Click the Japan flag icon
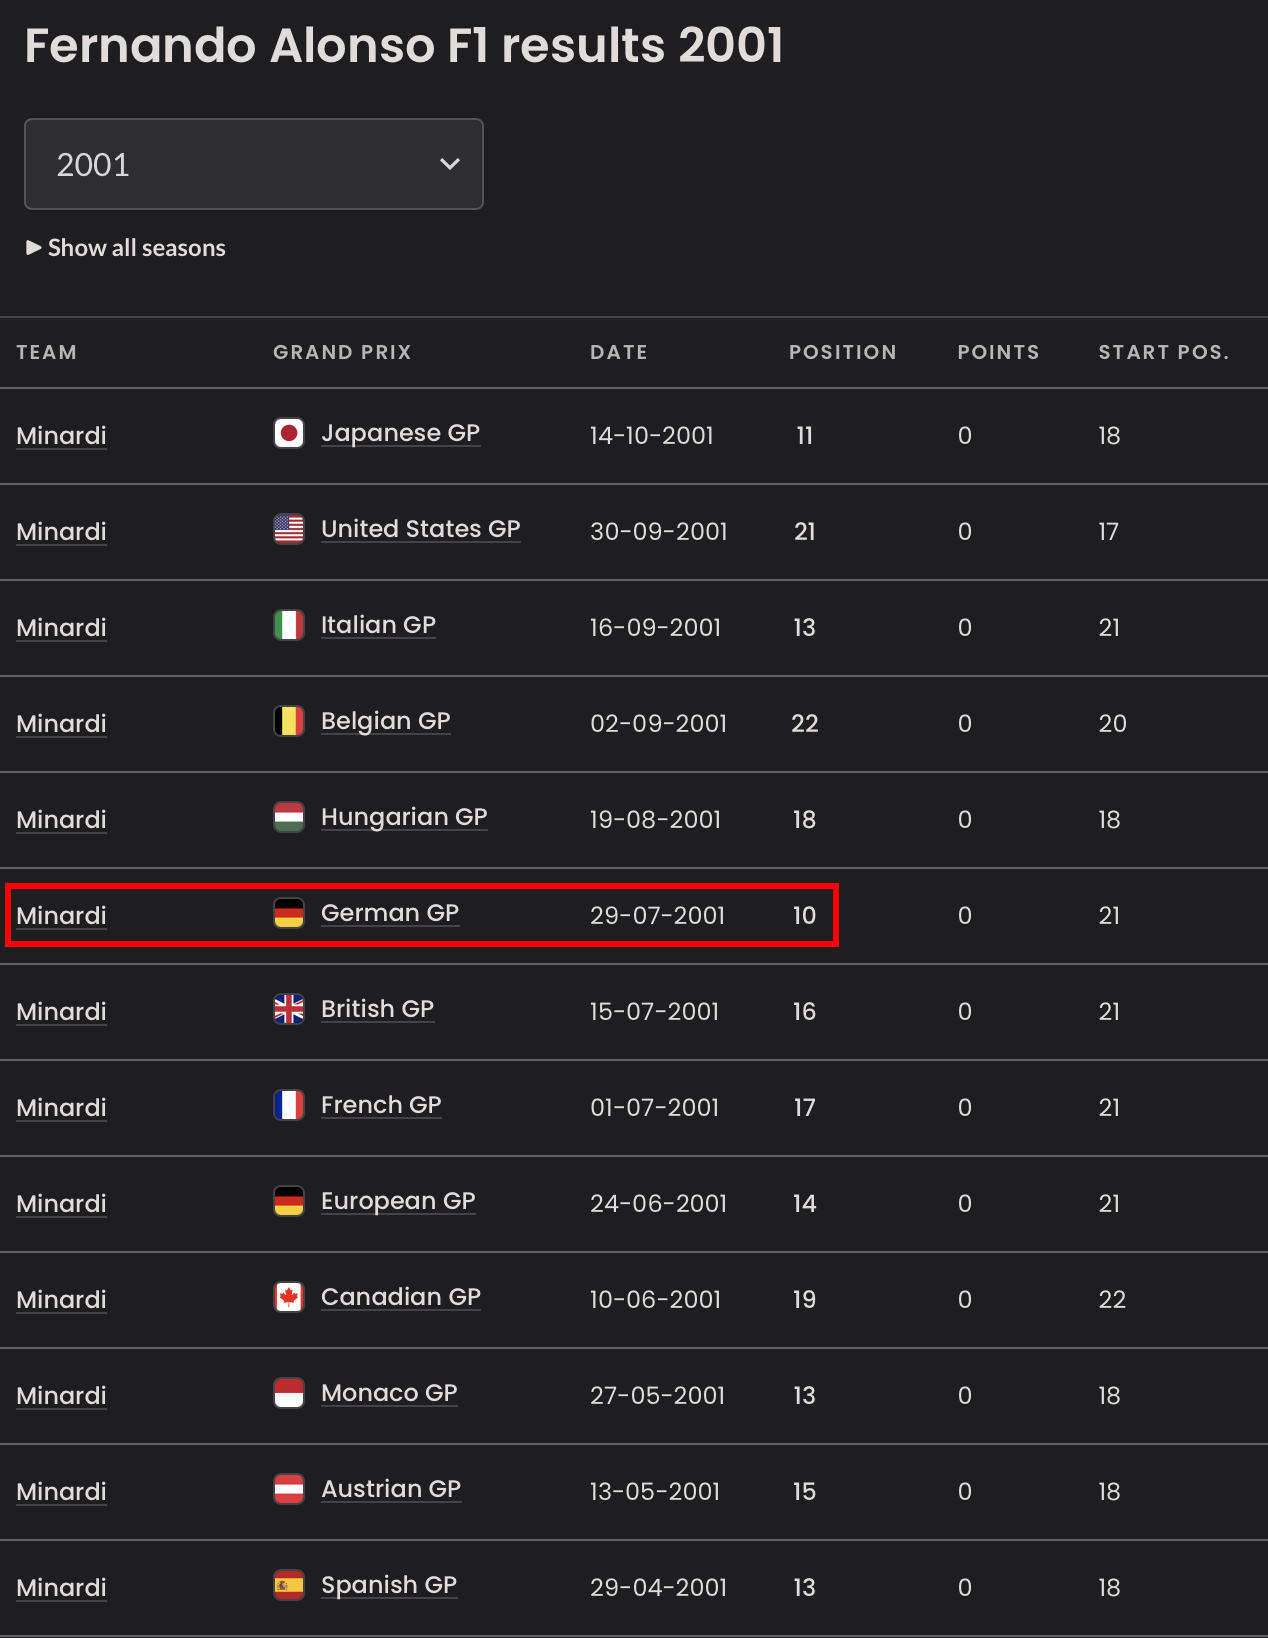Image resolution: width=1268 pixels, height=1638 pixels. pos(289,433)
